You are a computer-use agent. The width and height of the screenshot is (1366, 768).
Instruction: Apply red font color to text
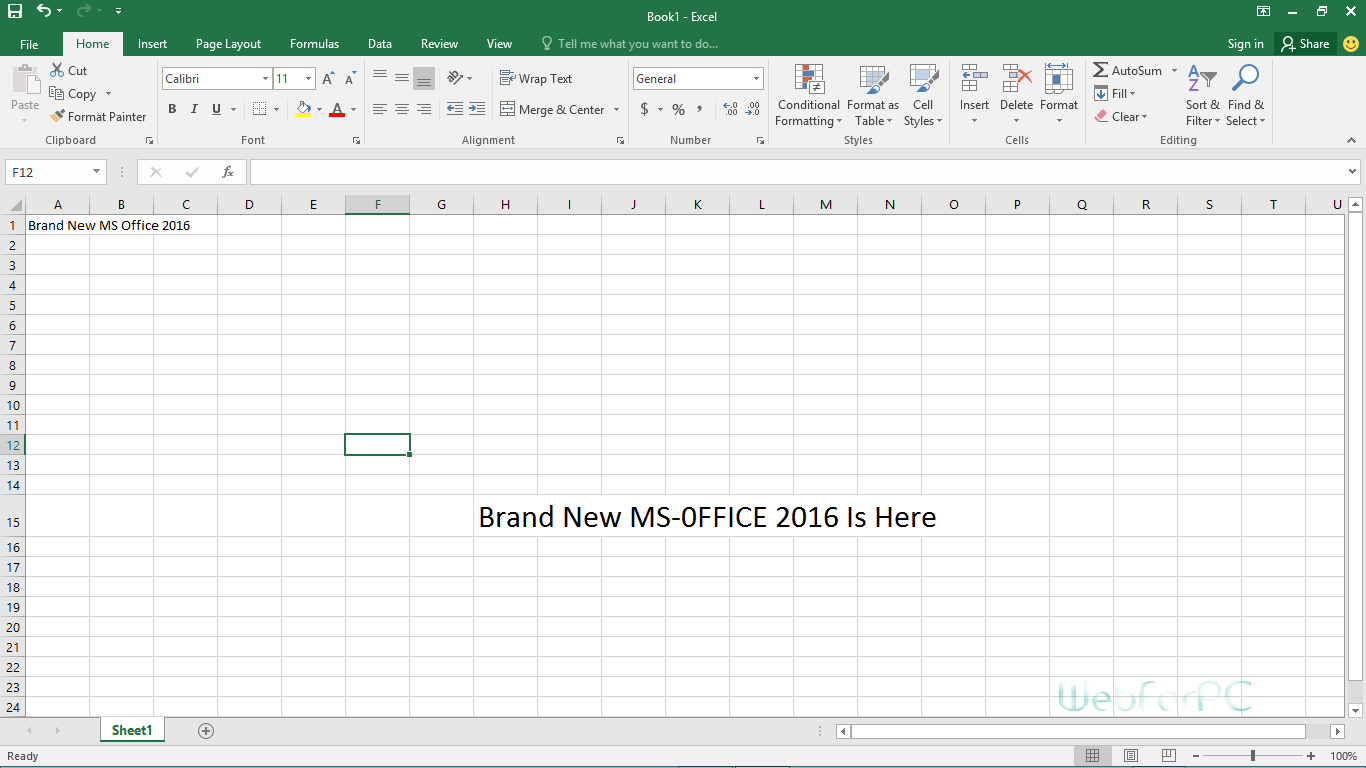click(337, 110)
